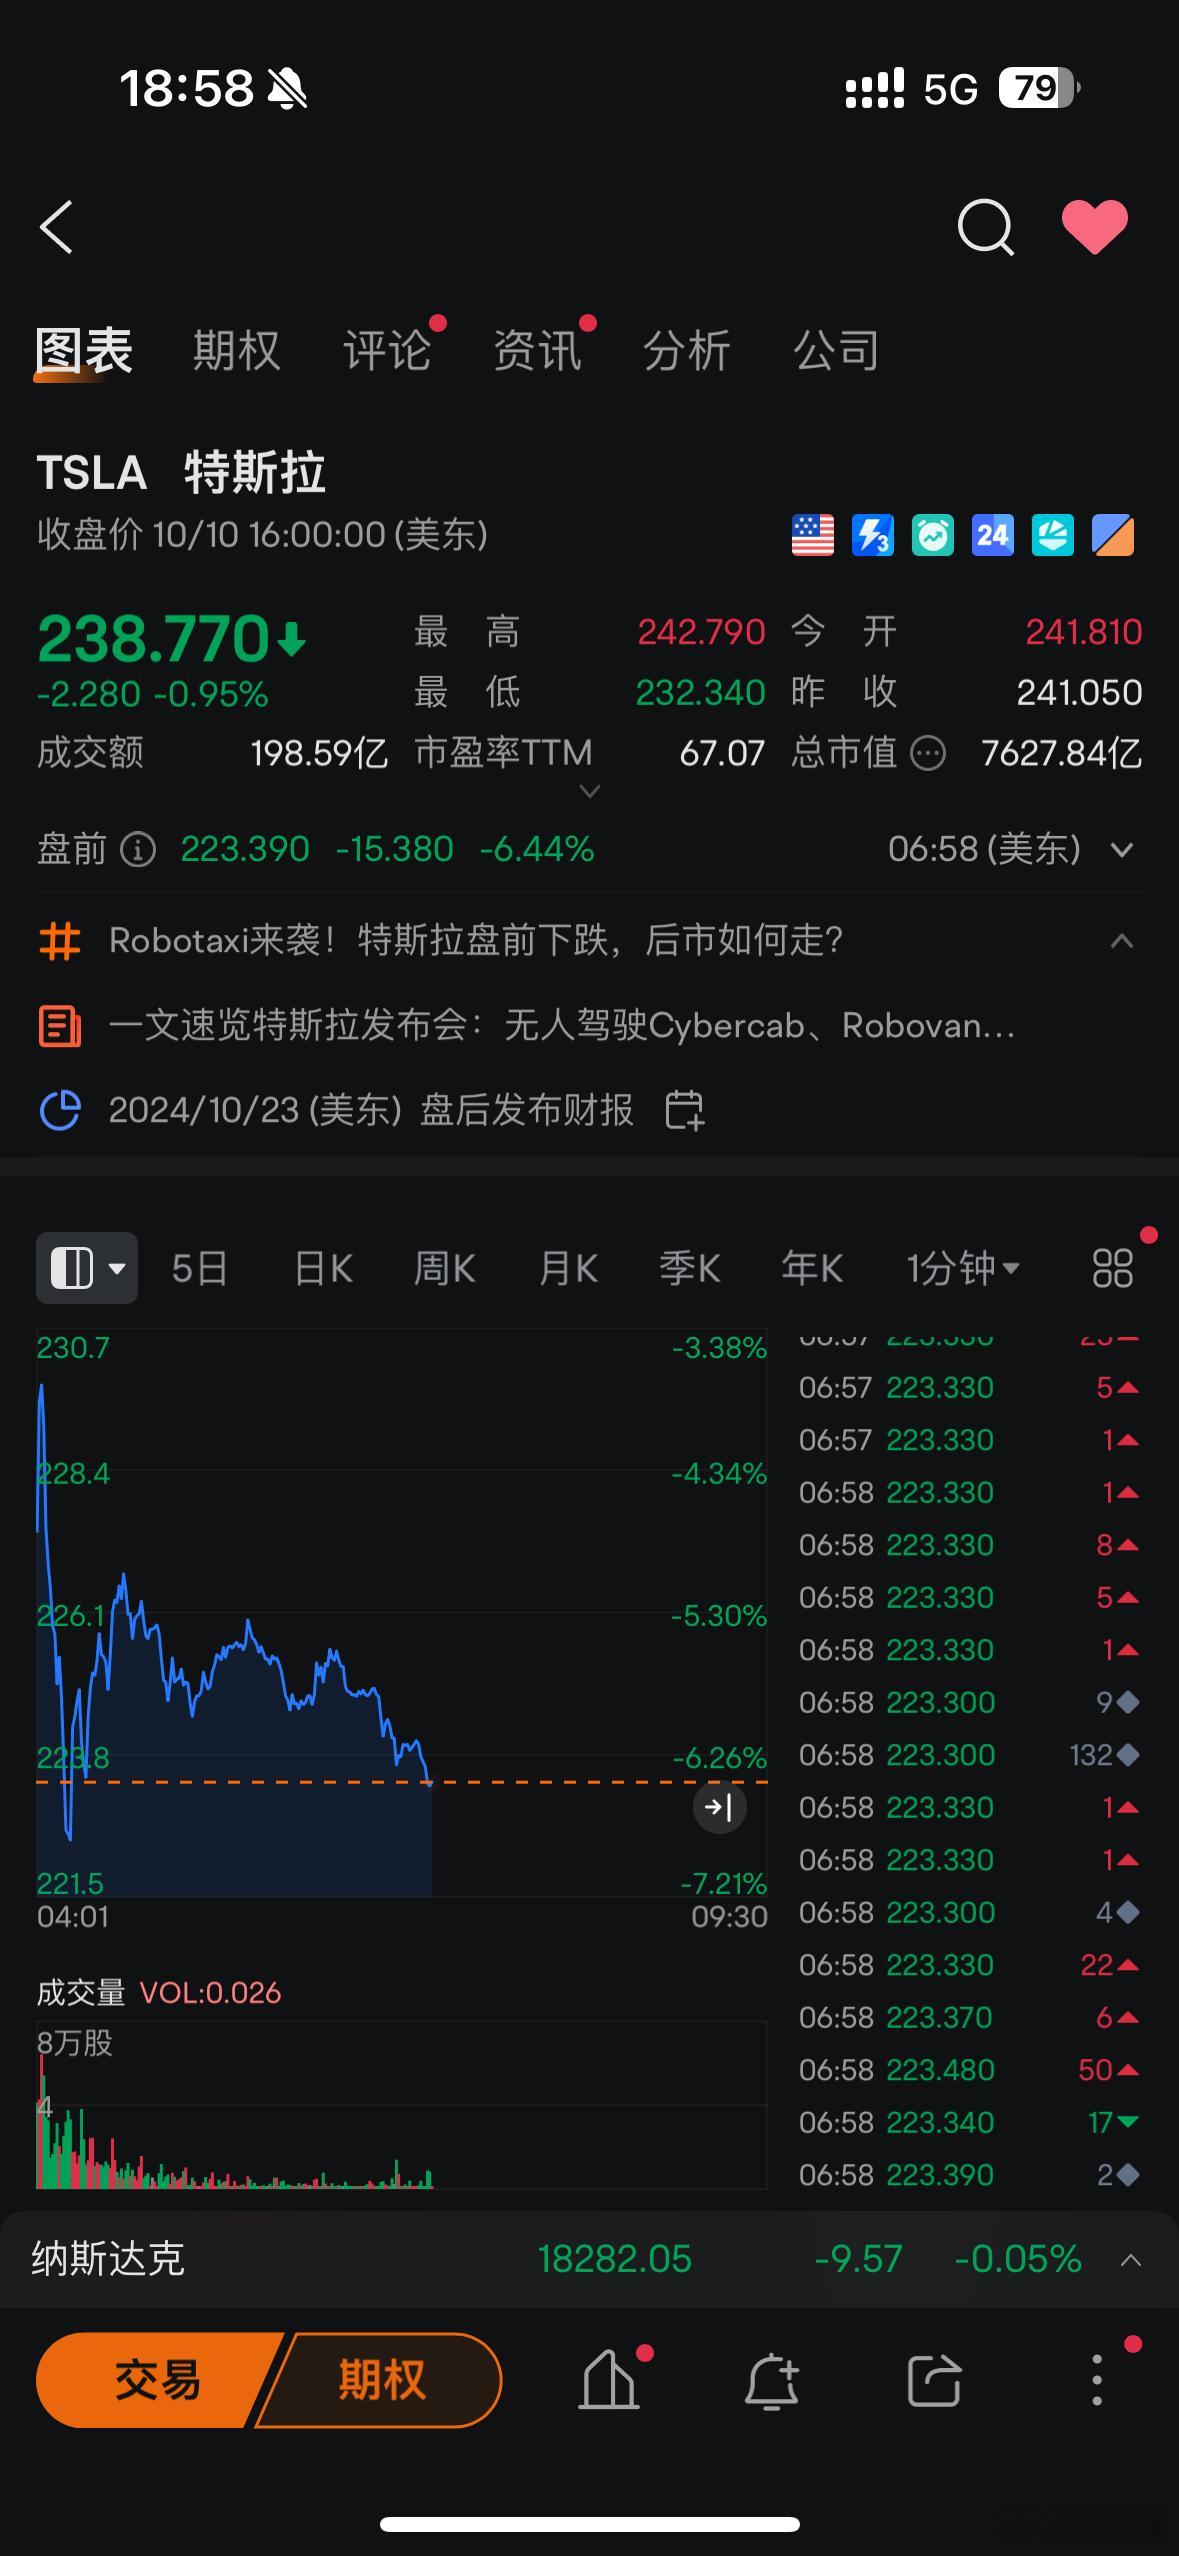Open the 2024/10/23 earnings report notice

coord(371,1110)
